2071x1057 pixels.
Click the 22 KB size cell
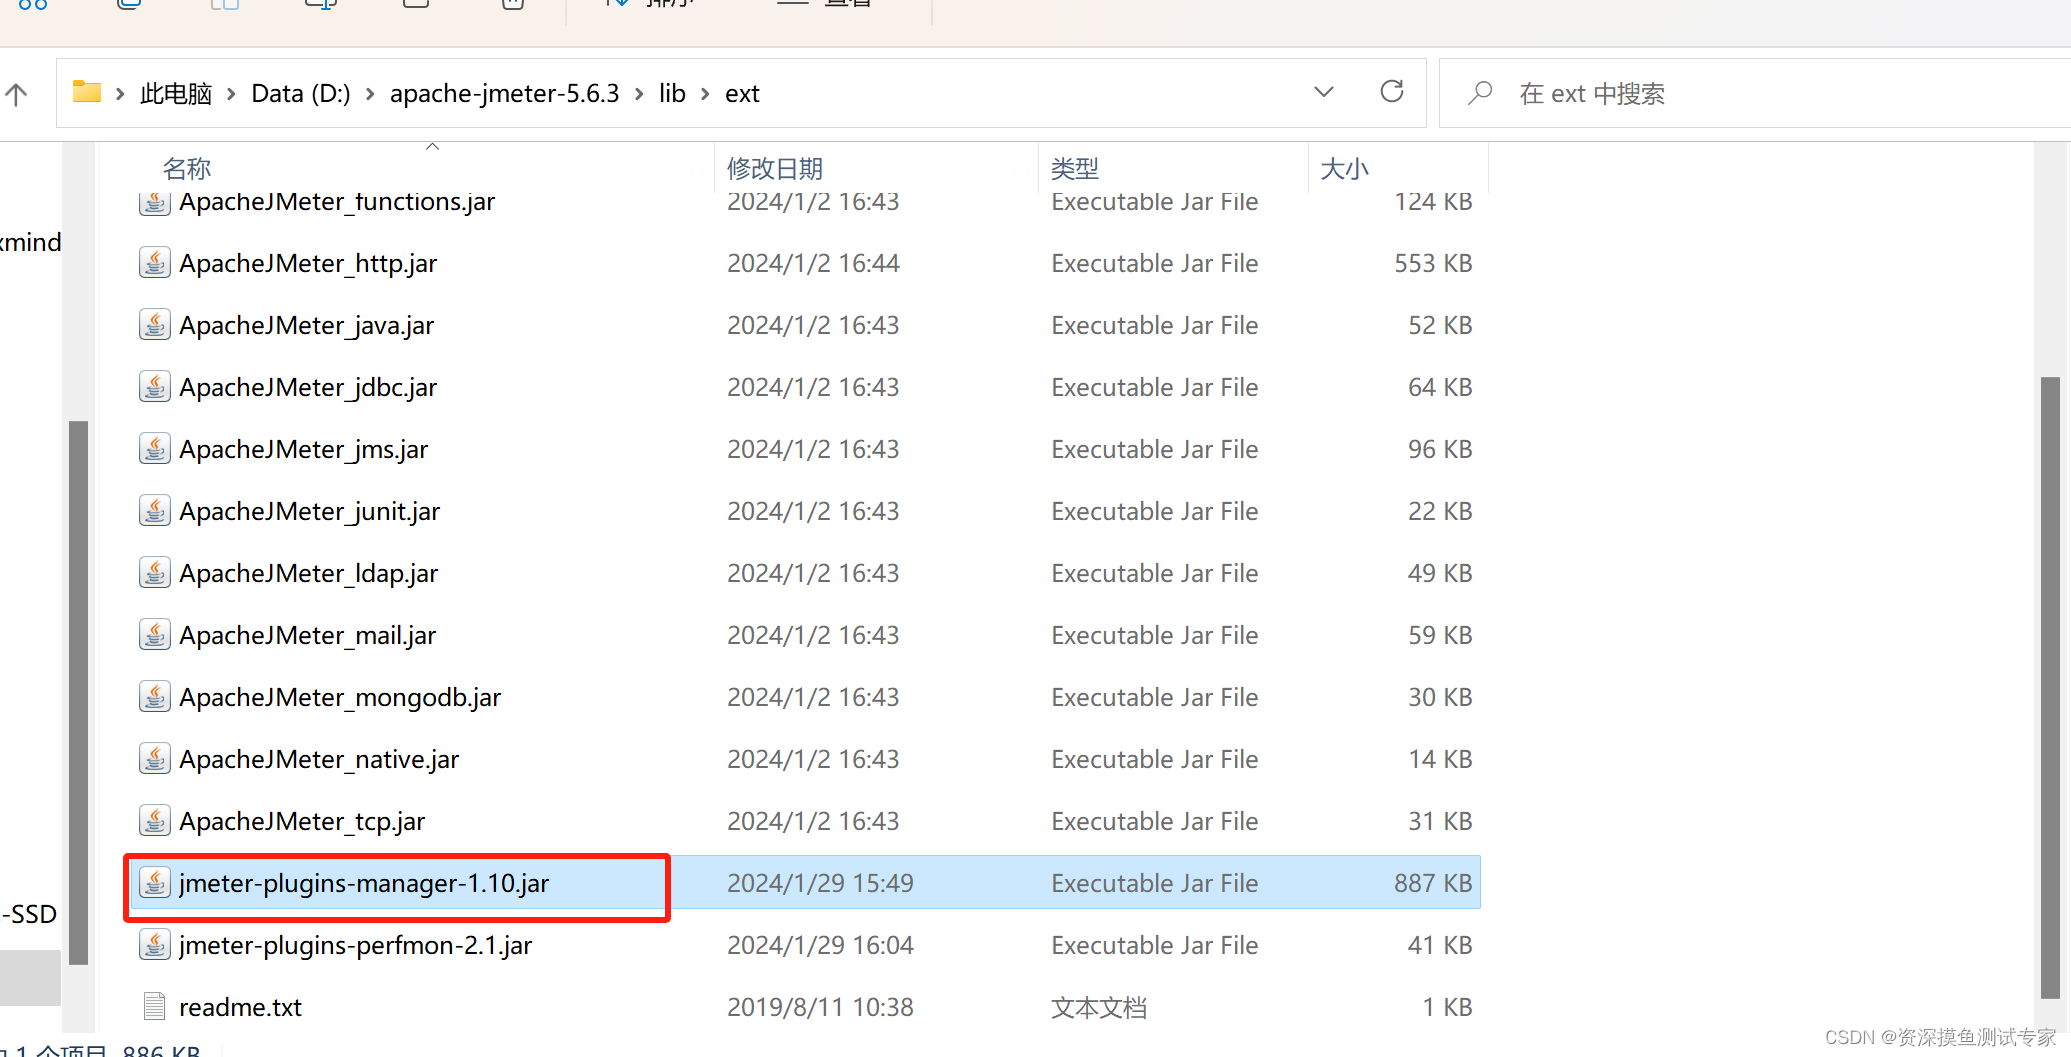pyautogui.click(x=1440, y=511)
